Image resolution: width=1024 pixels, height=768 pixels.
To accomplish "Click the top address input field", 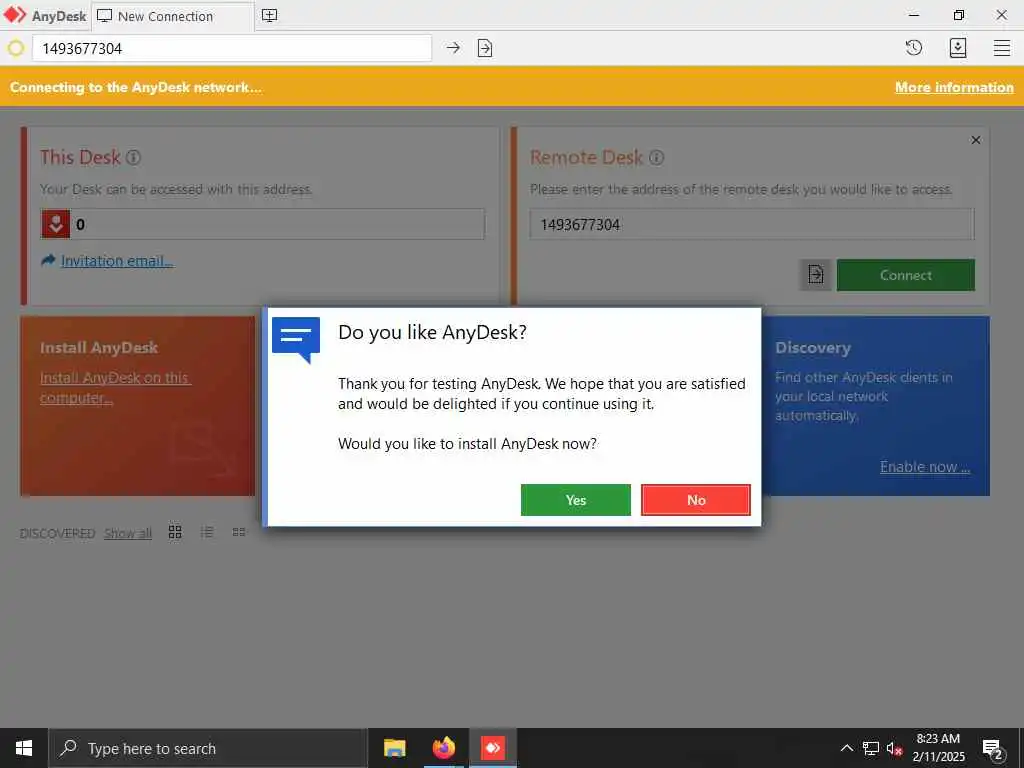I will pos(232,48).
